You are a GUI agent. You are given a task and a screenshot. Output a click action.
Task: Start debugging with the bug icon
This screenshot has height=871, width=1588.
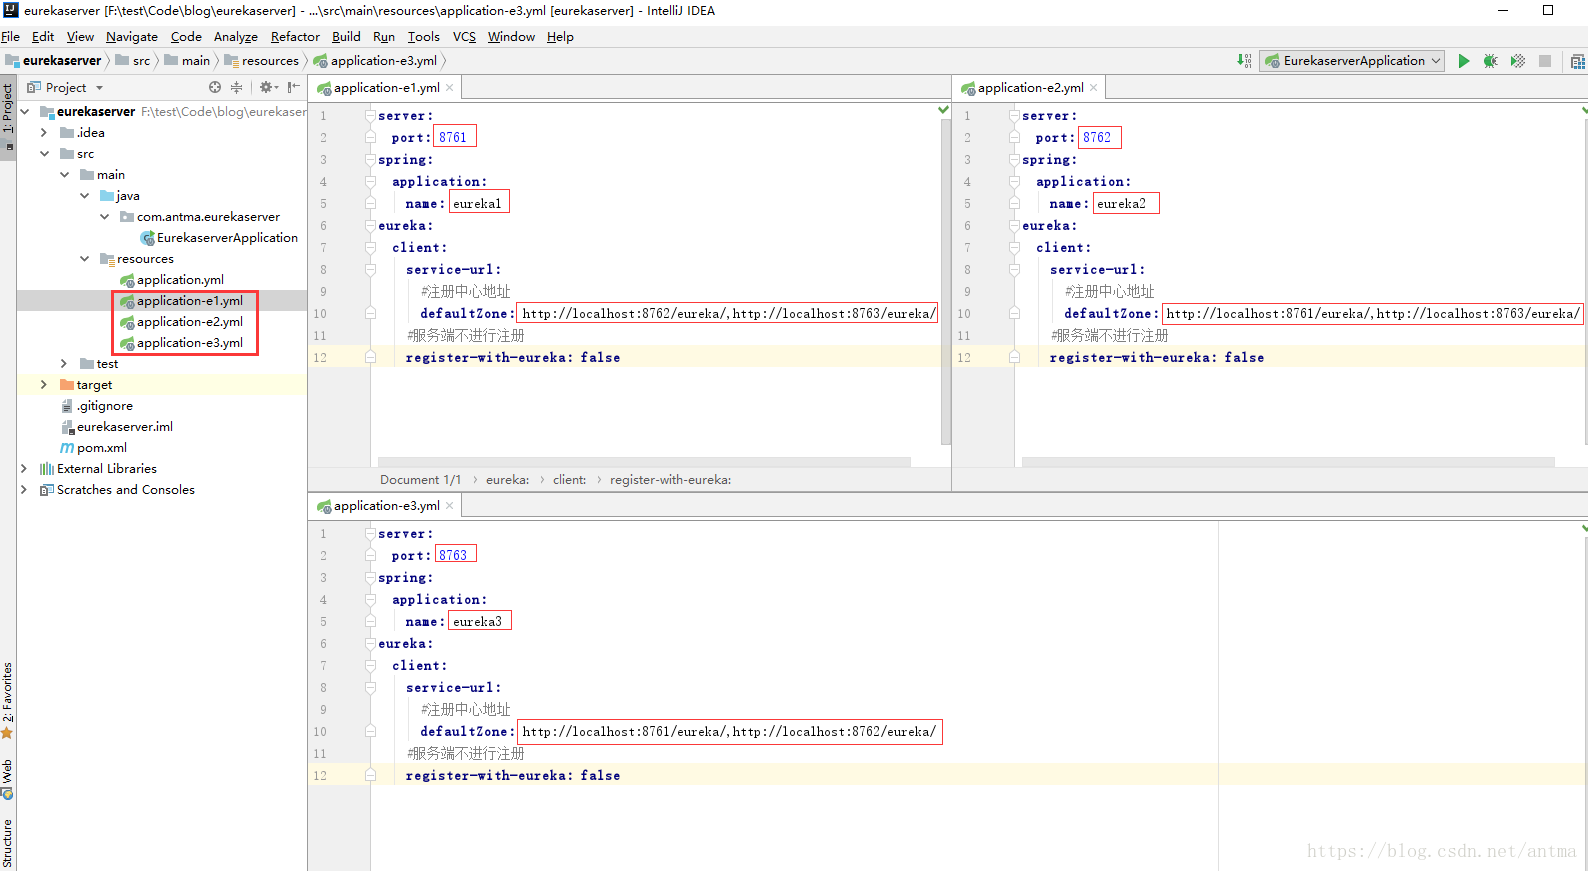[1490, 61]
